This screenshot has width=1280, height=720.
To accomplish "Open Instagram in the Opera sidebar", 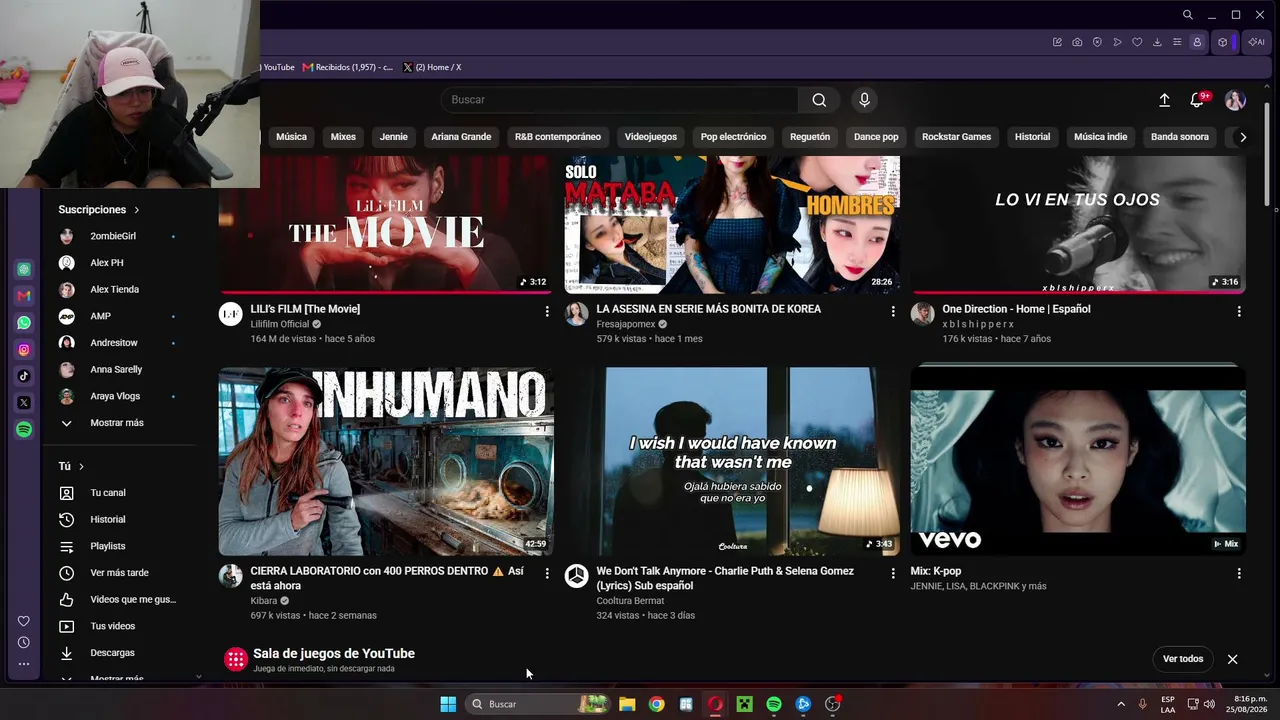I will pyautogui.click(x=24, y=350).
